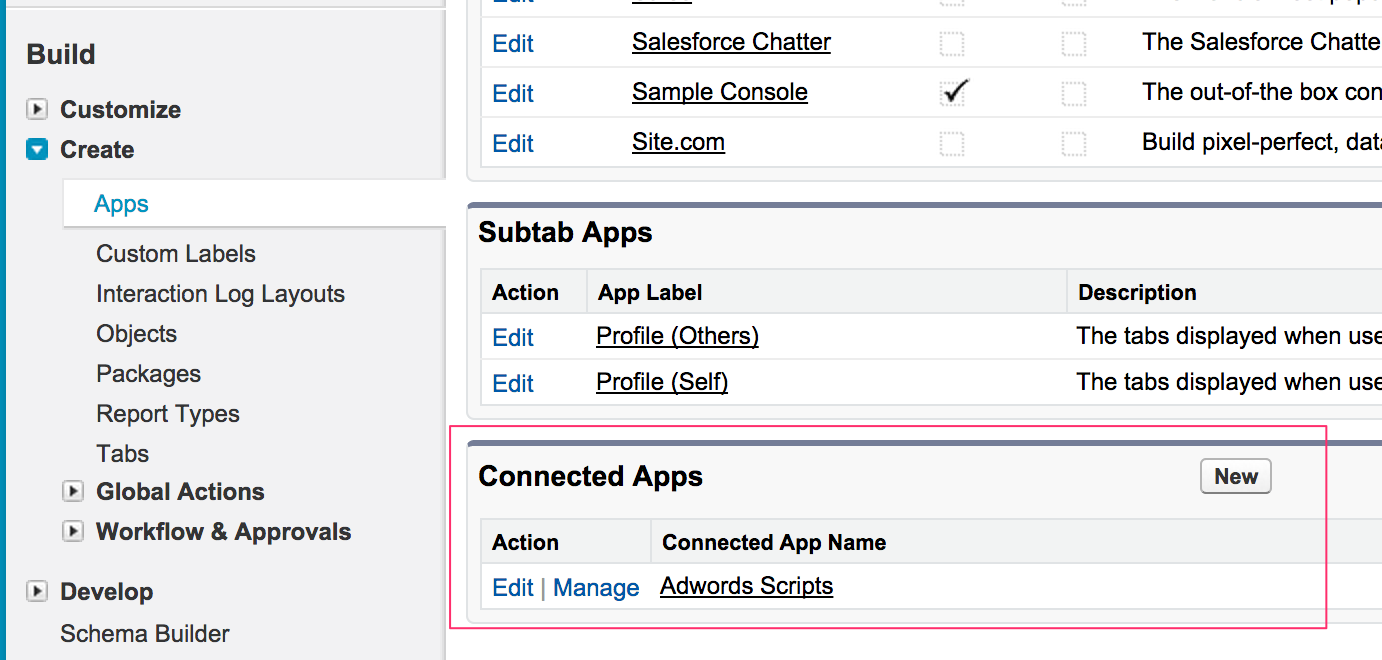1382x660 pixels.
Task: Collapse the Create section arrow
Action: (x=37, y=150)
